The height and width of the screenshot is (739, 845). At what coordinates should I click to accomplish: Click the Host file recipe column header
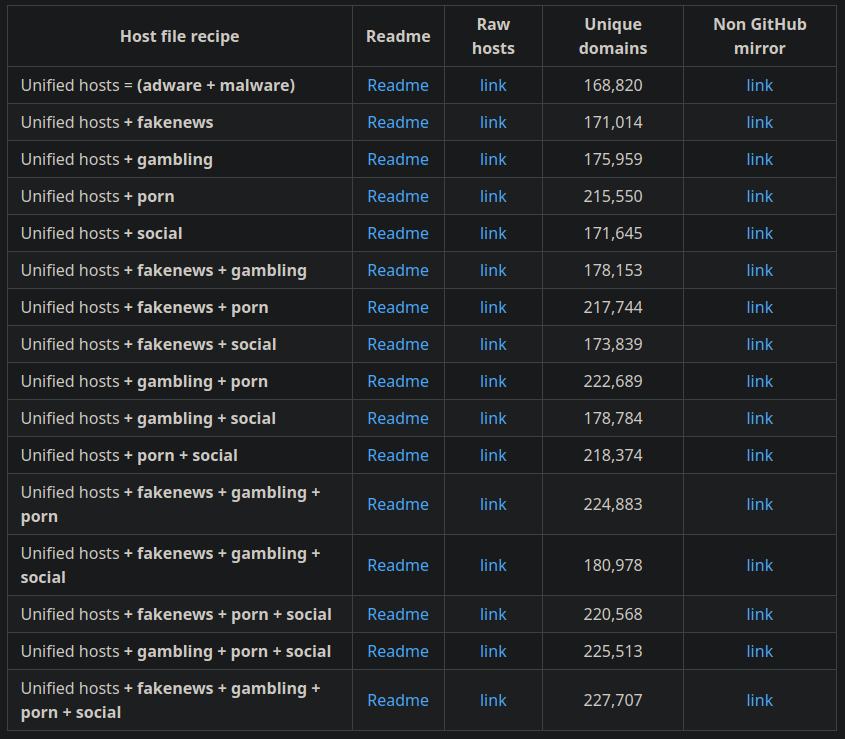pyautogui.click(x=180, y=36)
